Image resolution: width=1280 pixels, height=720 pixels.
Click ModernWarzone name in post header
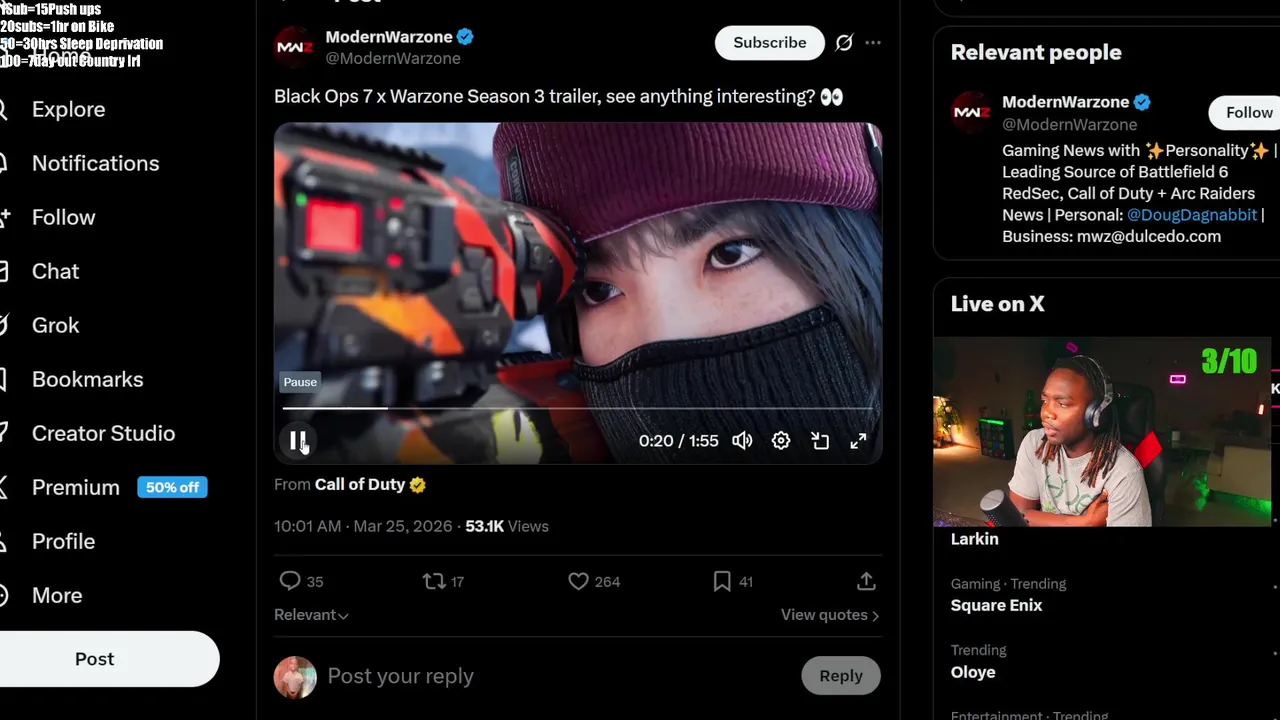(x=389, y=37)
